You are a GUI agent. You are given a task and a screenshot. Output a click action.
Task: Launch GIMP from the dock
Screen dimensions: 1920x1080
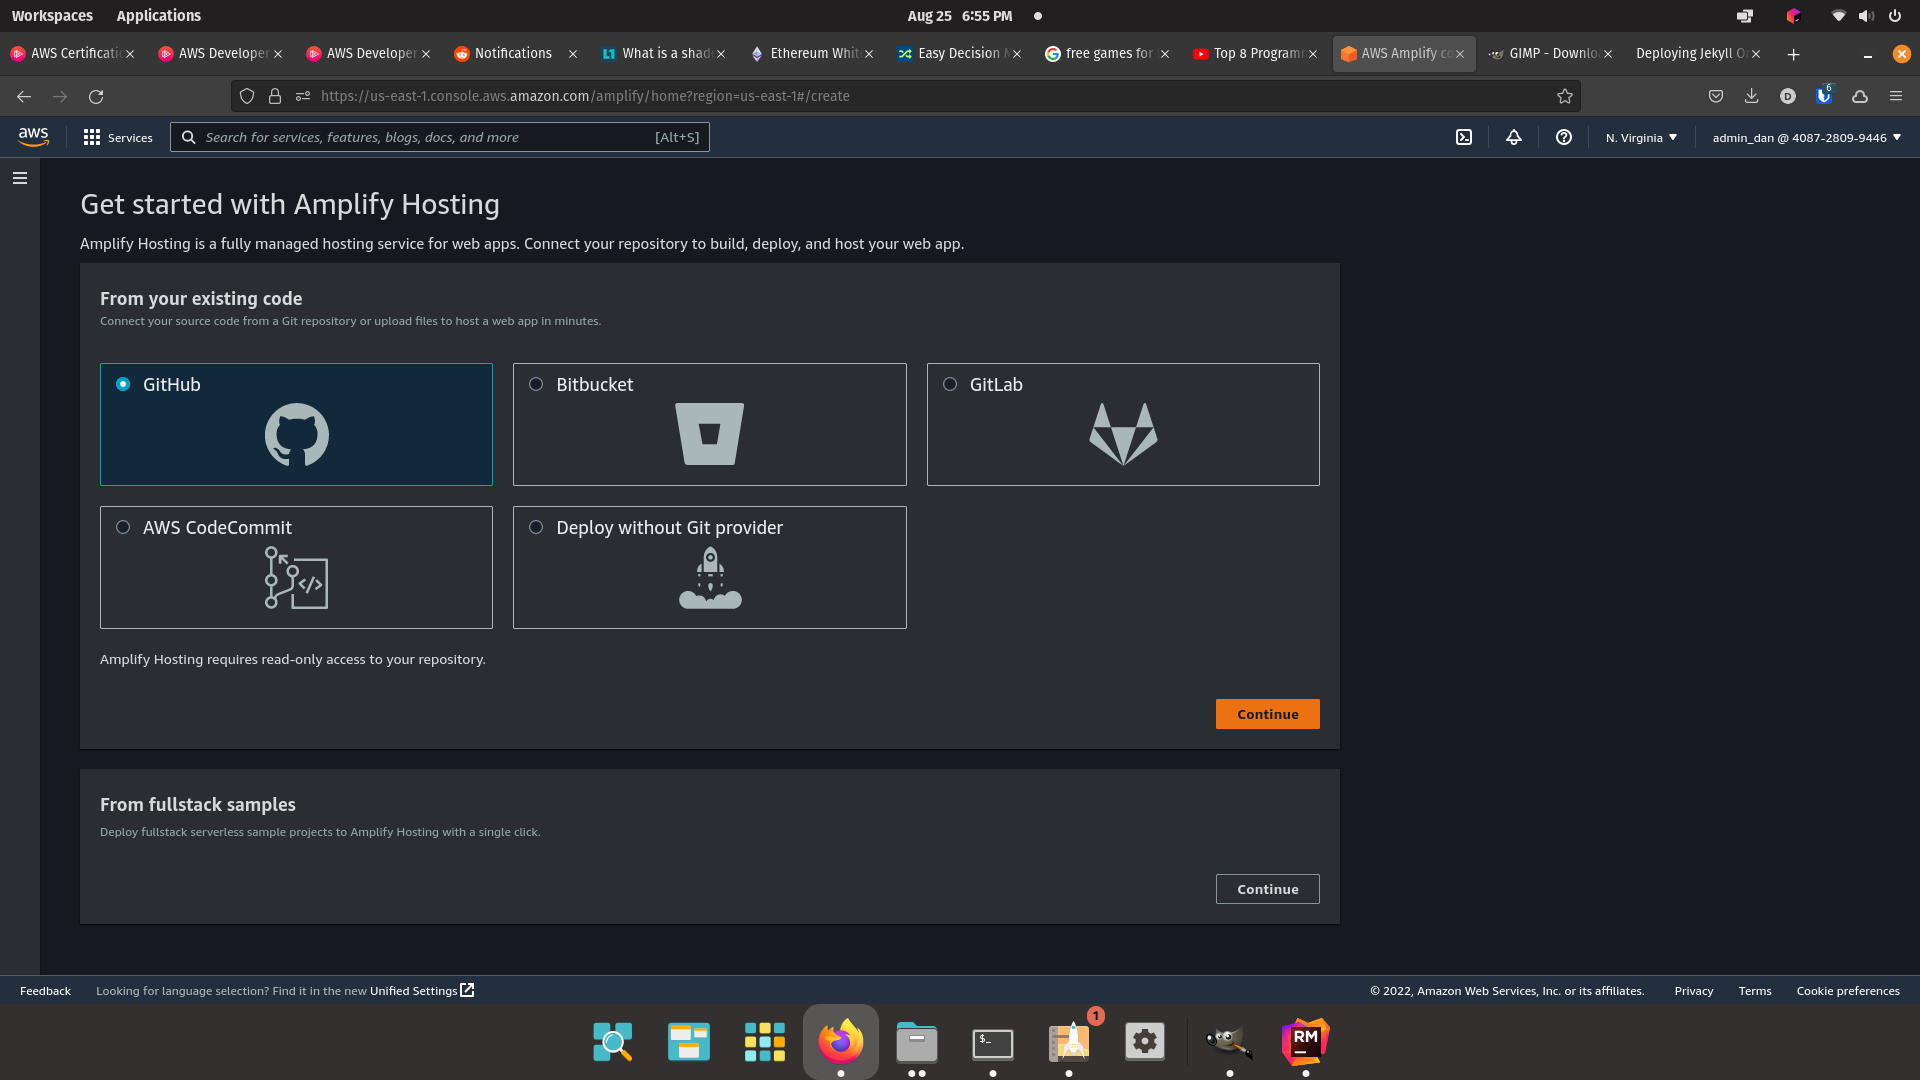pos(1227,1043)
